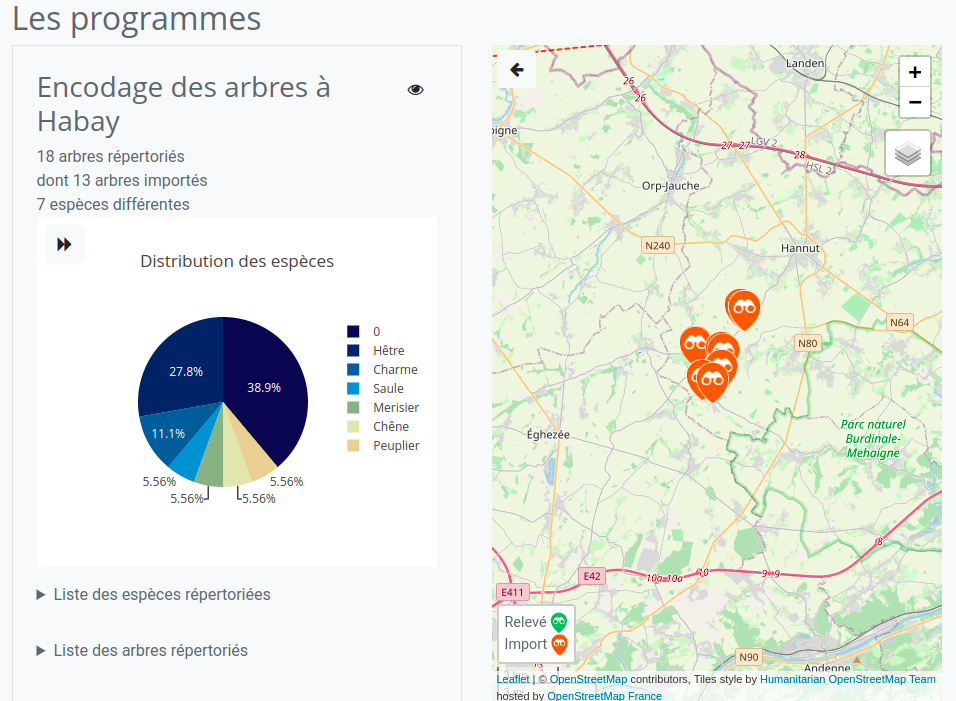The height and width of the screenshot is (701, 956).
Task: Open the OpenStreetMap contributors link
Action: [x=588, y=680]
